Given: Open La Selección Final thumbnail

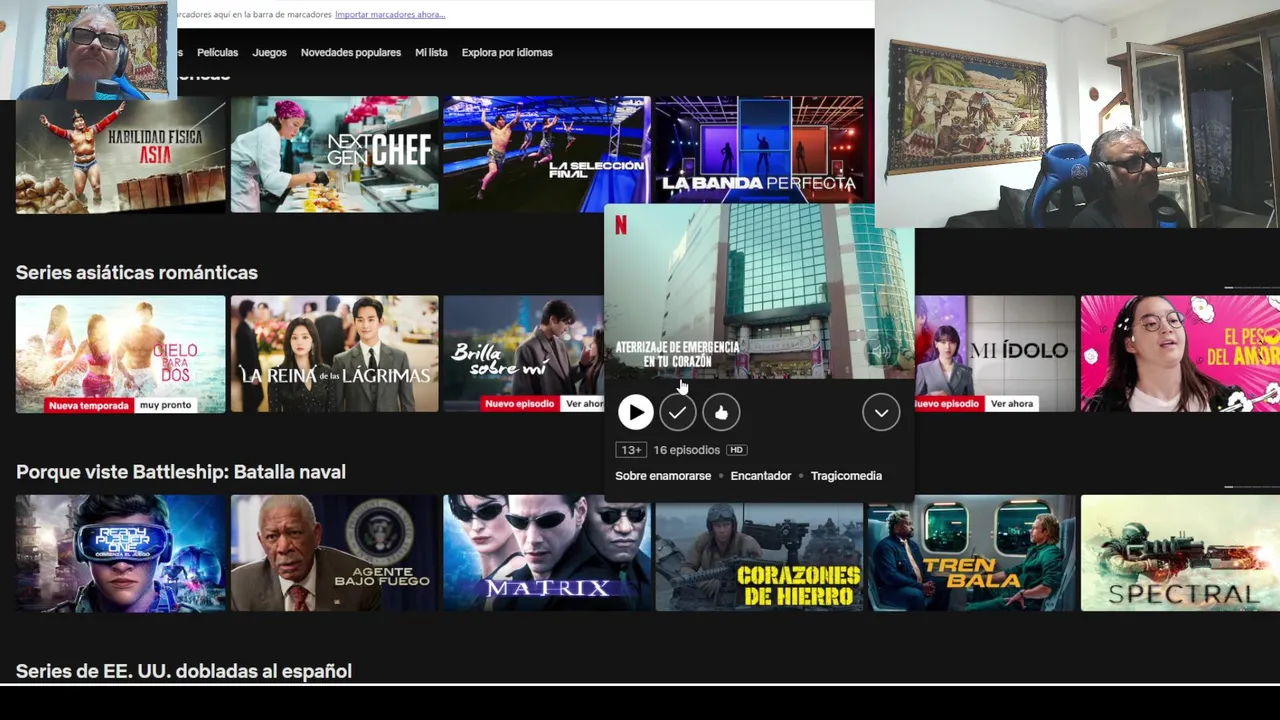Looking at the screenshot, I should (x=546, y=154).
